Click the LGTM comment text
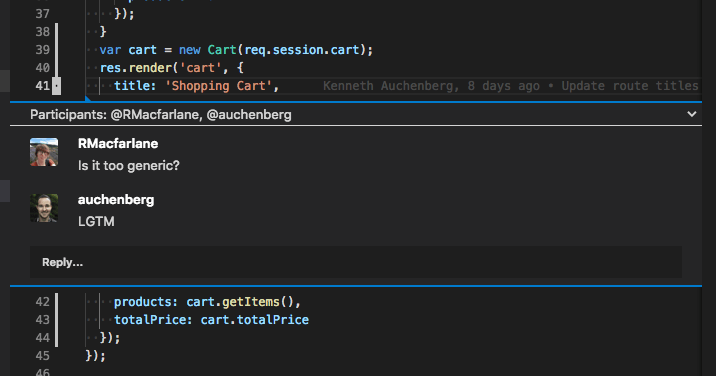Viewport: 716px width, 376px height. point(96,222)
